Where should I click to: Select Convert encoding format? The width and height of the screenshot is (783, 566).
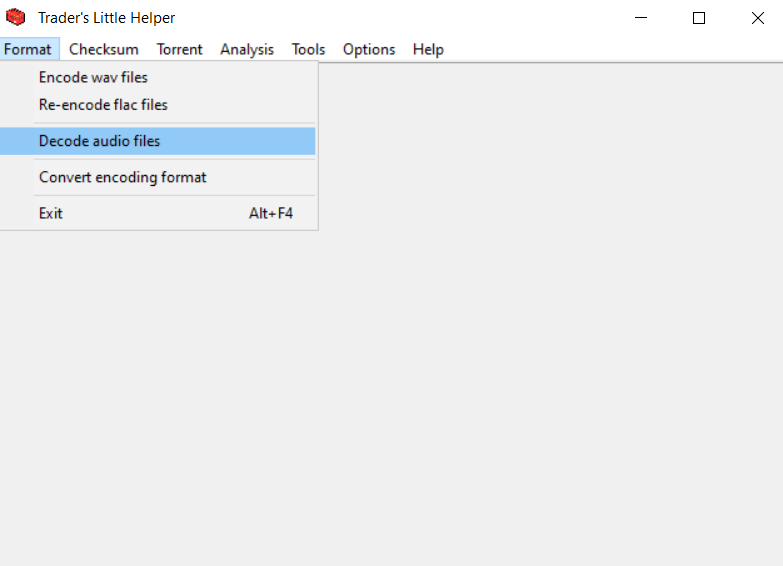(x=122, y=177)
